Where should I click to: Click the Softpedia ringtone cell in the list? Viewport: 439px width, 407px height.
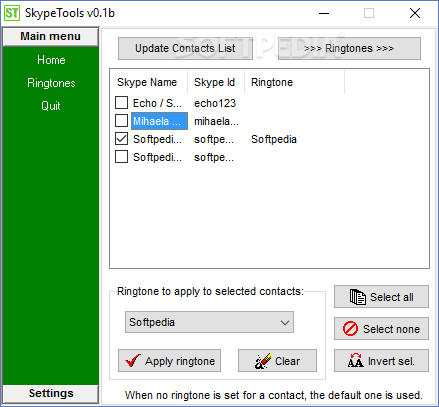pyautogui.click(x=274, y=139)
